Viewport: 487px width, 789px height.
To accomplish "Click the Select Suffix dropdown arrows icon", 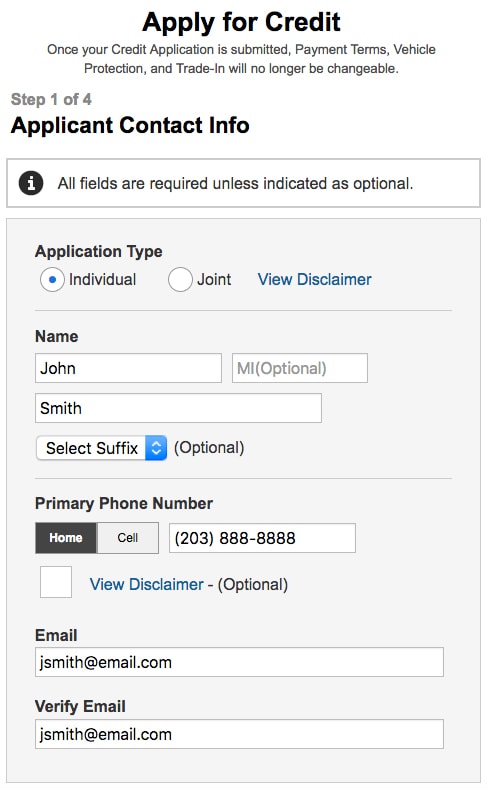I will coord(156,448).
